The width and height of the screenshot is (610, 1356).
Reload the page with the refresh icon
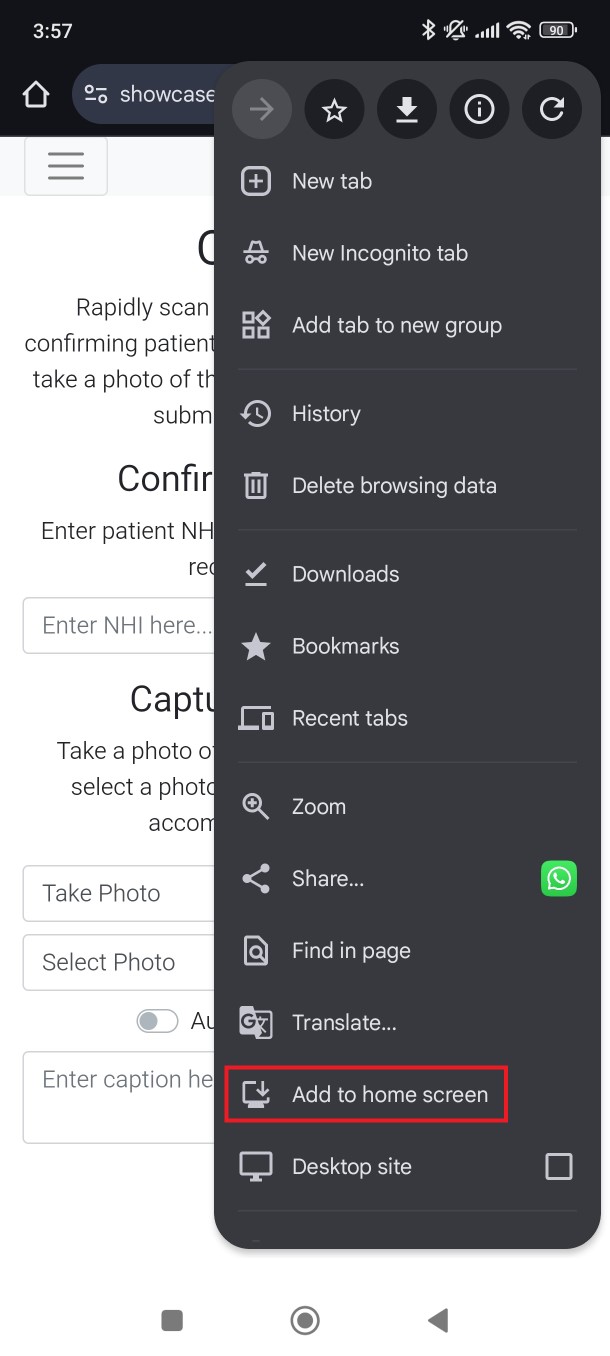tap(552, 110)
